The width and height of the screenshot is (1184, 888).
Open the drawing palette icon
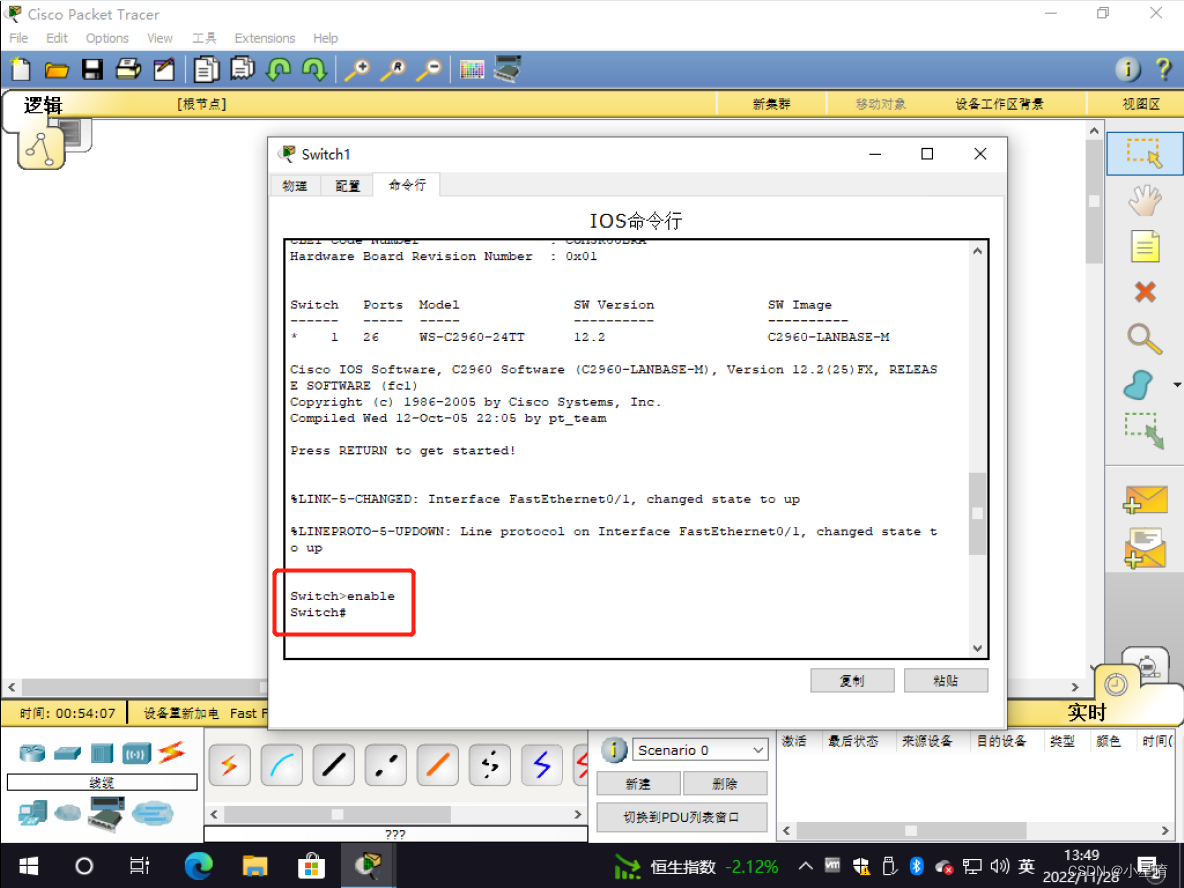click(x=472, y=70)
